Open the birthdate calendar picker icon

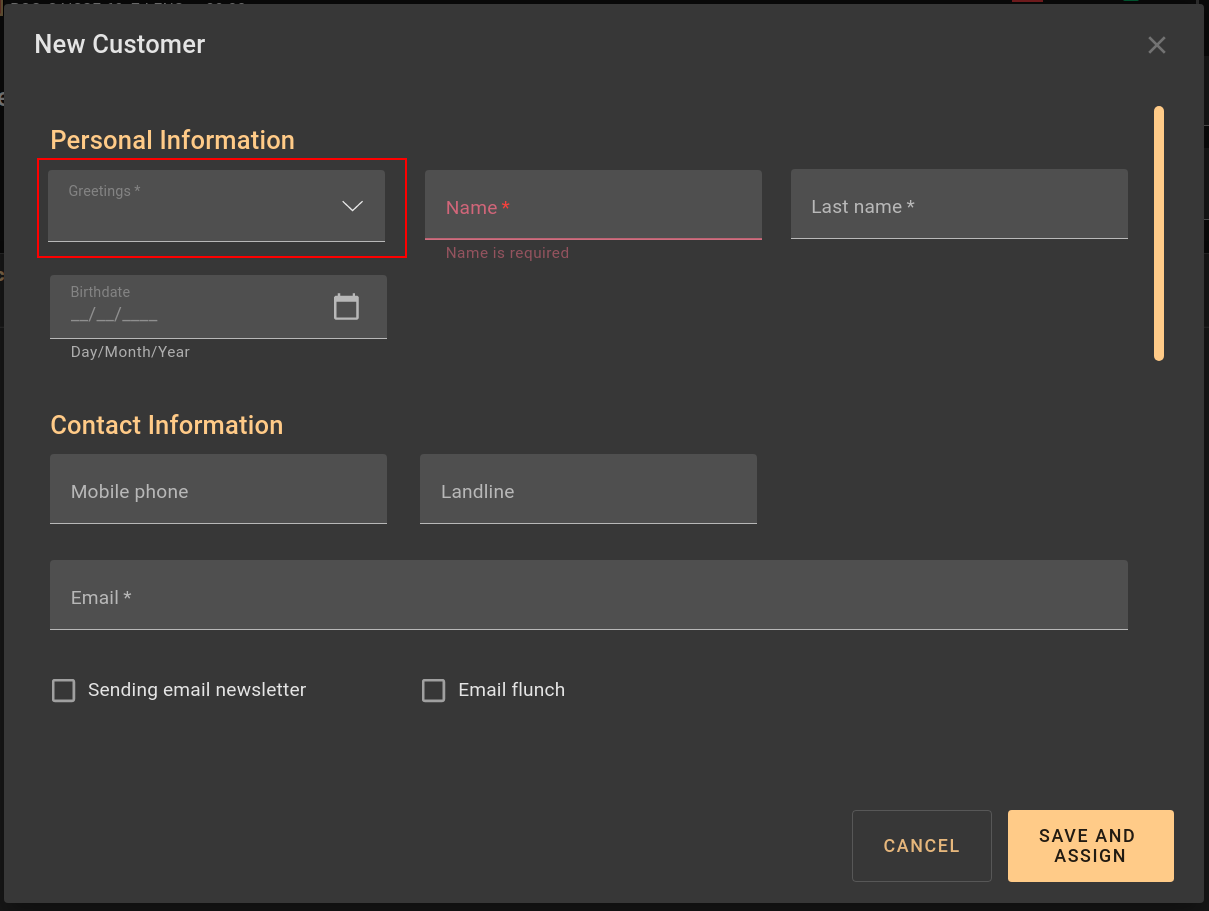click(346, 307)
